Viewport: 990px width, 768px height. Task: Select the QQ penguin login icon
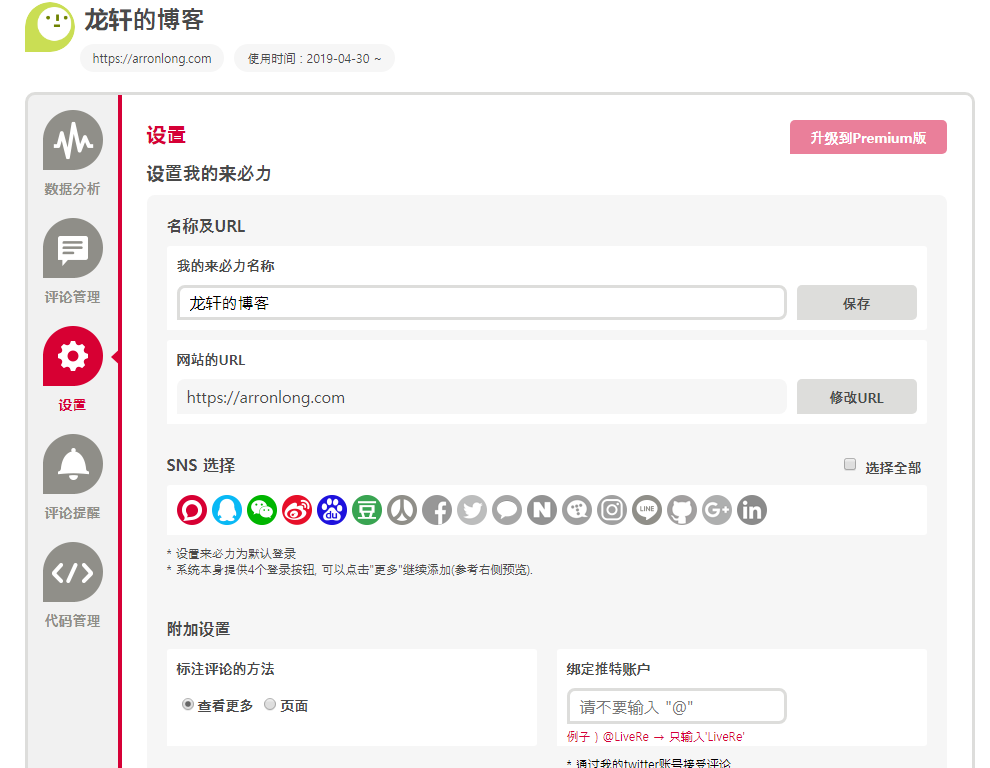[x=227, y=510]
